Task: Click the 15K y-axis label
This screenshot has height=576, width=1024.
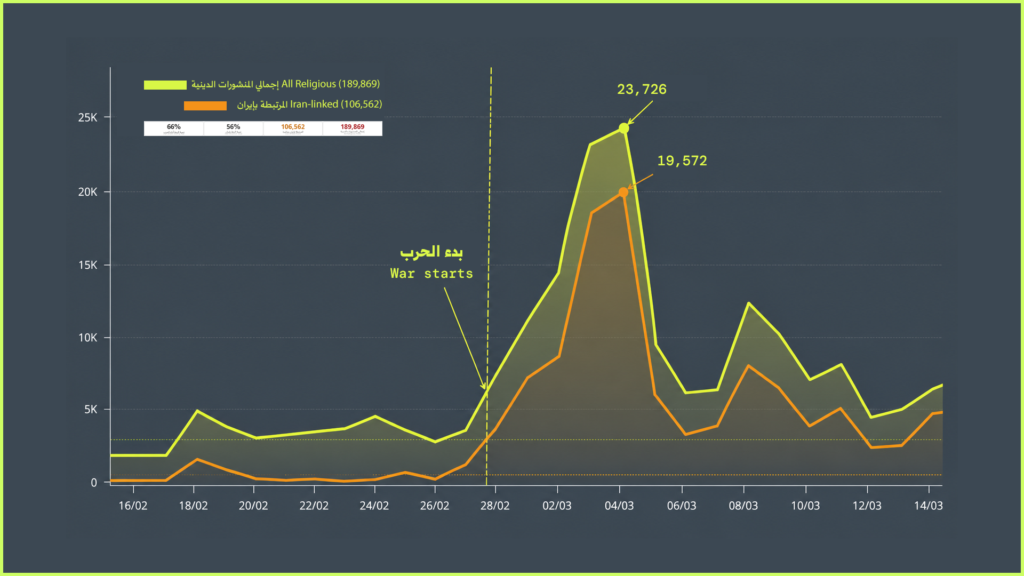Action: pos(88,265)
